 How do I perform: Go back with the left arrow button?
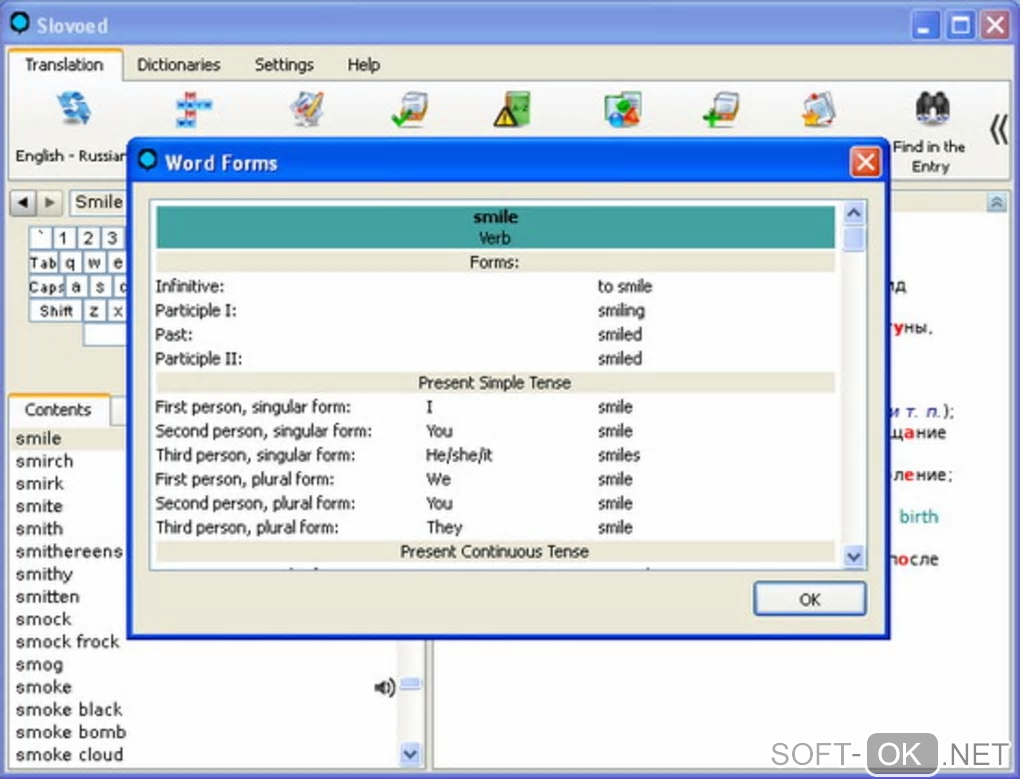coord(23,203)
